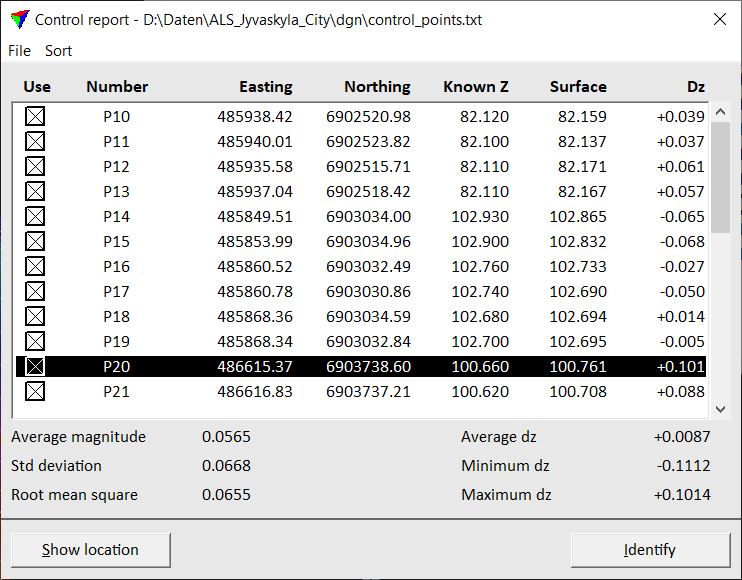This screenshot has width=742, height=580.
Task: Uncheck the Use box for P10
Action: coord(35,117)
